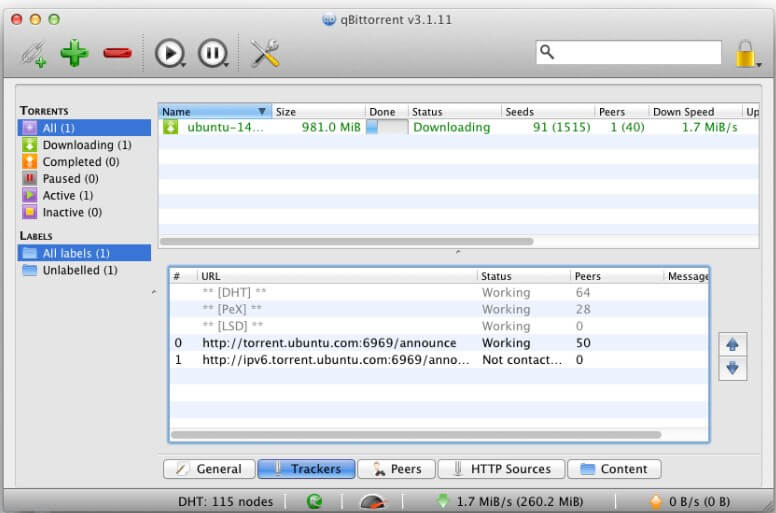Sort torrents by Name column header
The width and height of the screenshot is (776, 513).
(215, 111)
